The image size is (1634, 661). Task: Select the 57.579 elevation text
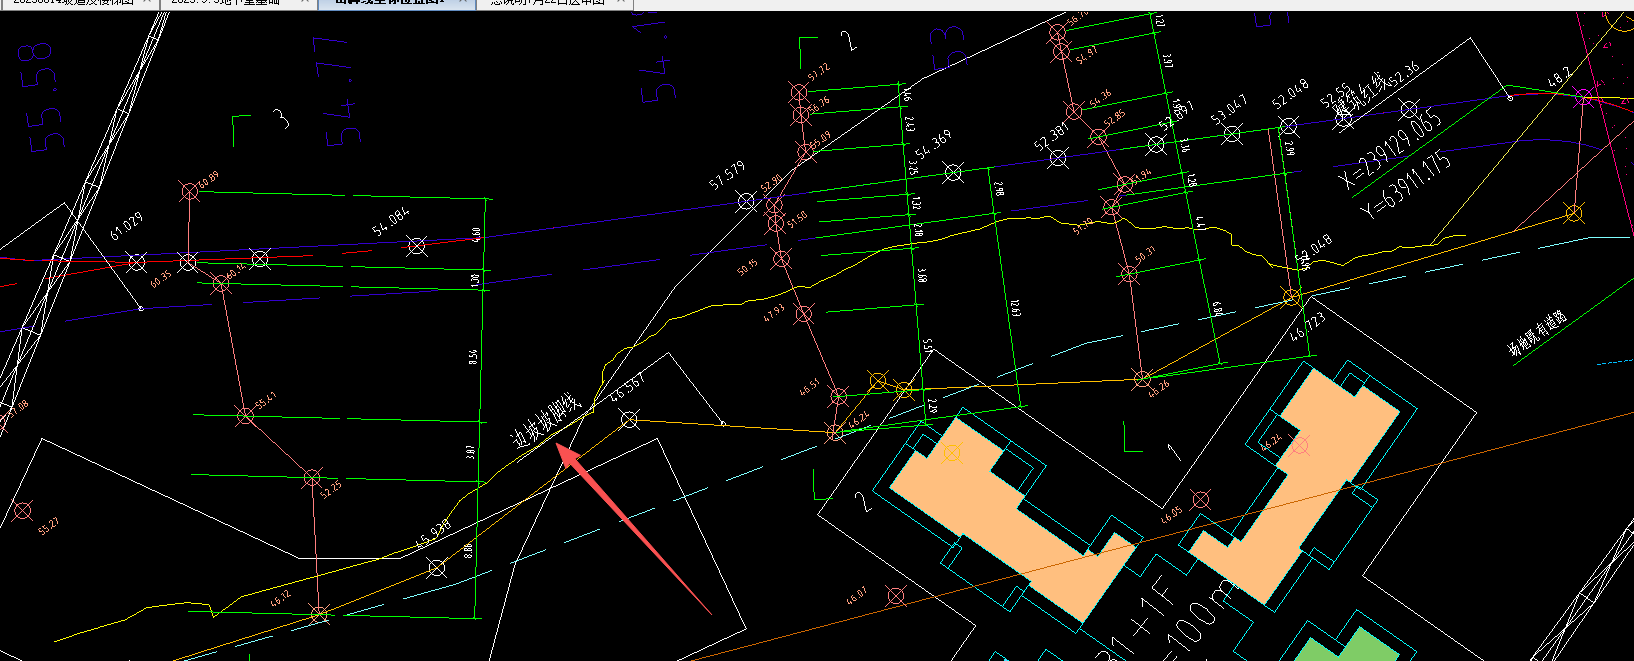pos(727,175)
